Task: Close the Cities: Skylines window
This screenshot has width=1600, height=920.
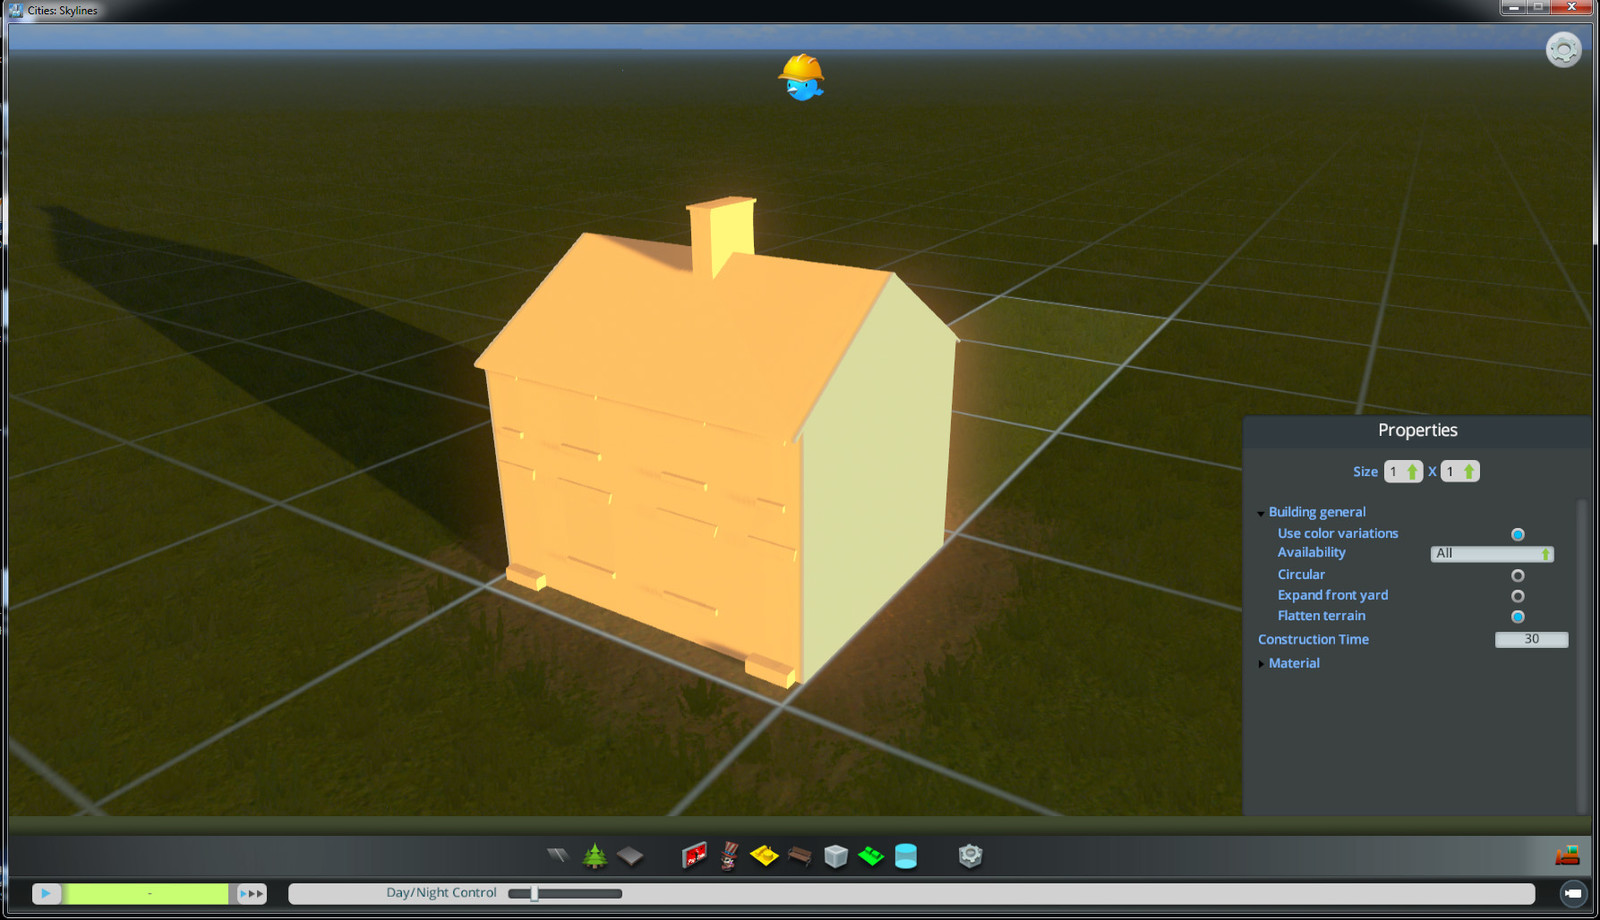Action: (1572, 7)
